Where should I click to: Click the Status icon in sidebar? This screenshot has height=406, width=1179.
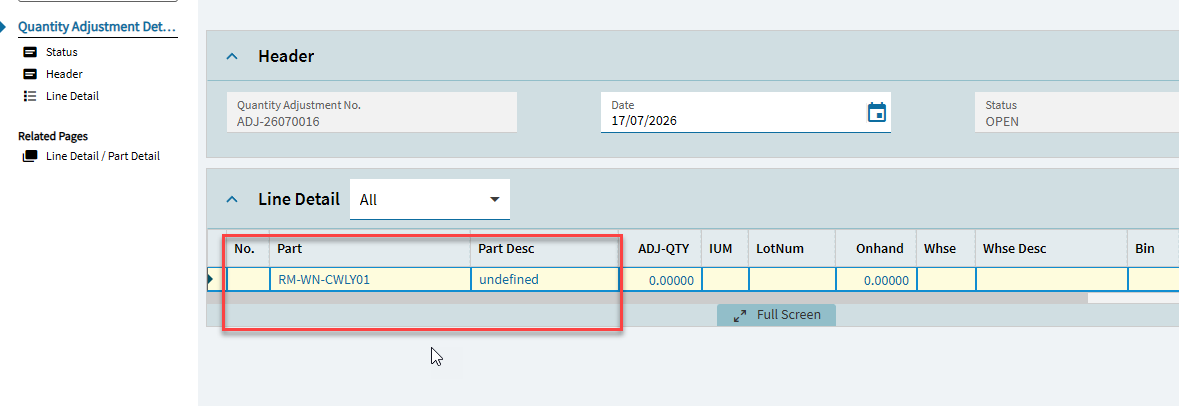(x=30, y=53)
